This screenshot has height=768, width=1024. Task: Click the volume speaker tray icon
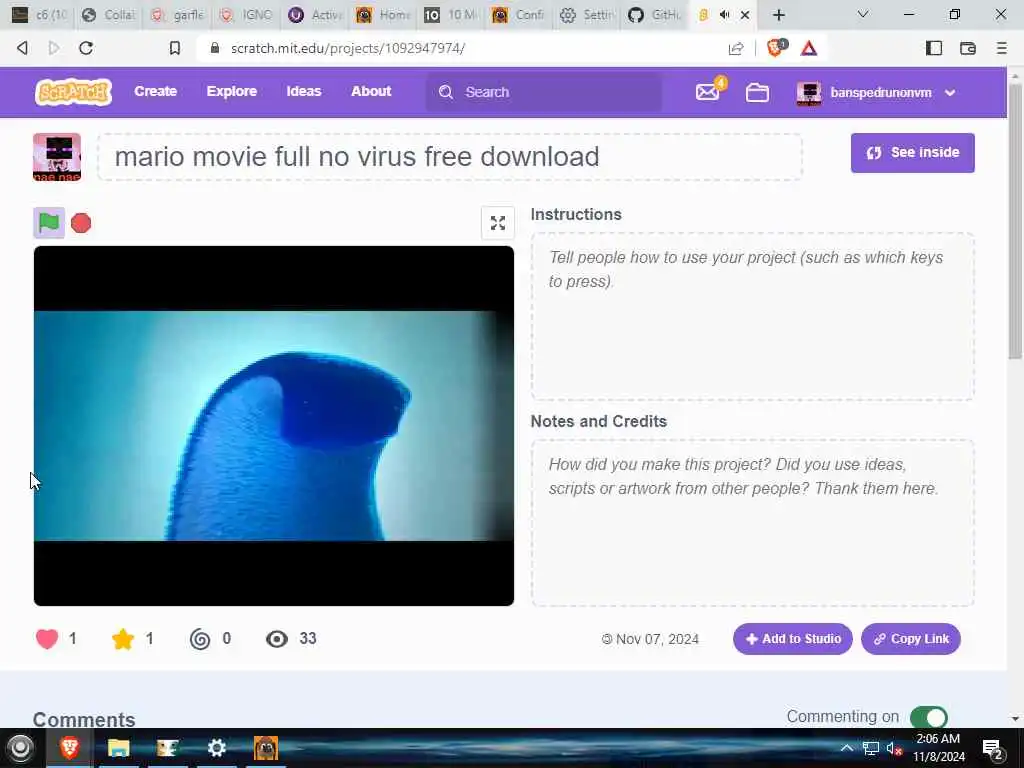point(893,748)
